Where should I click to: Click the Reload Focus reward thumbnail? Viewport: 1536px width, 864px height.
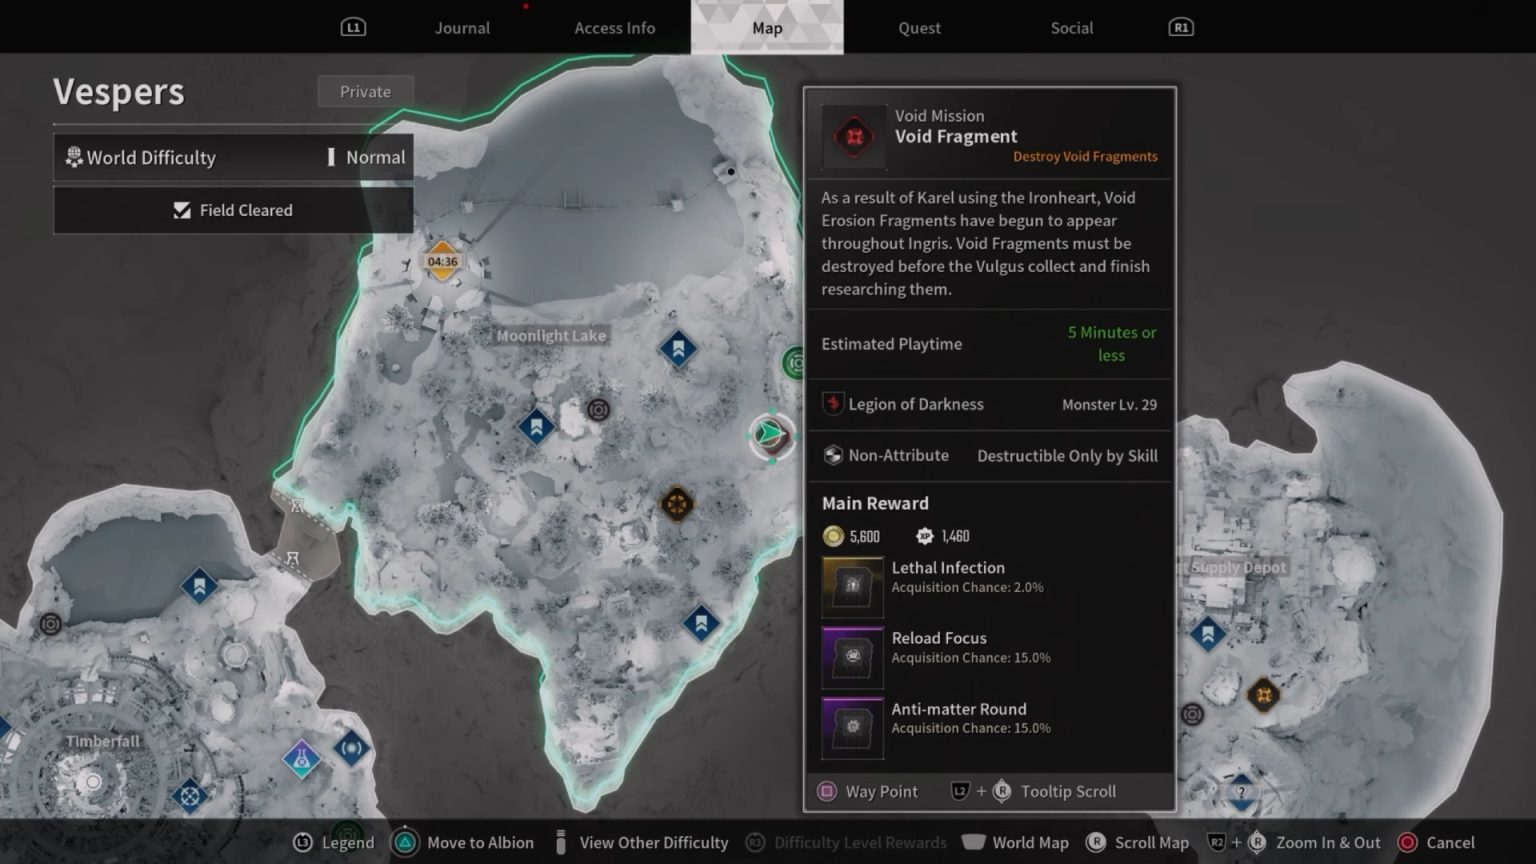coord(853,657)
